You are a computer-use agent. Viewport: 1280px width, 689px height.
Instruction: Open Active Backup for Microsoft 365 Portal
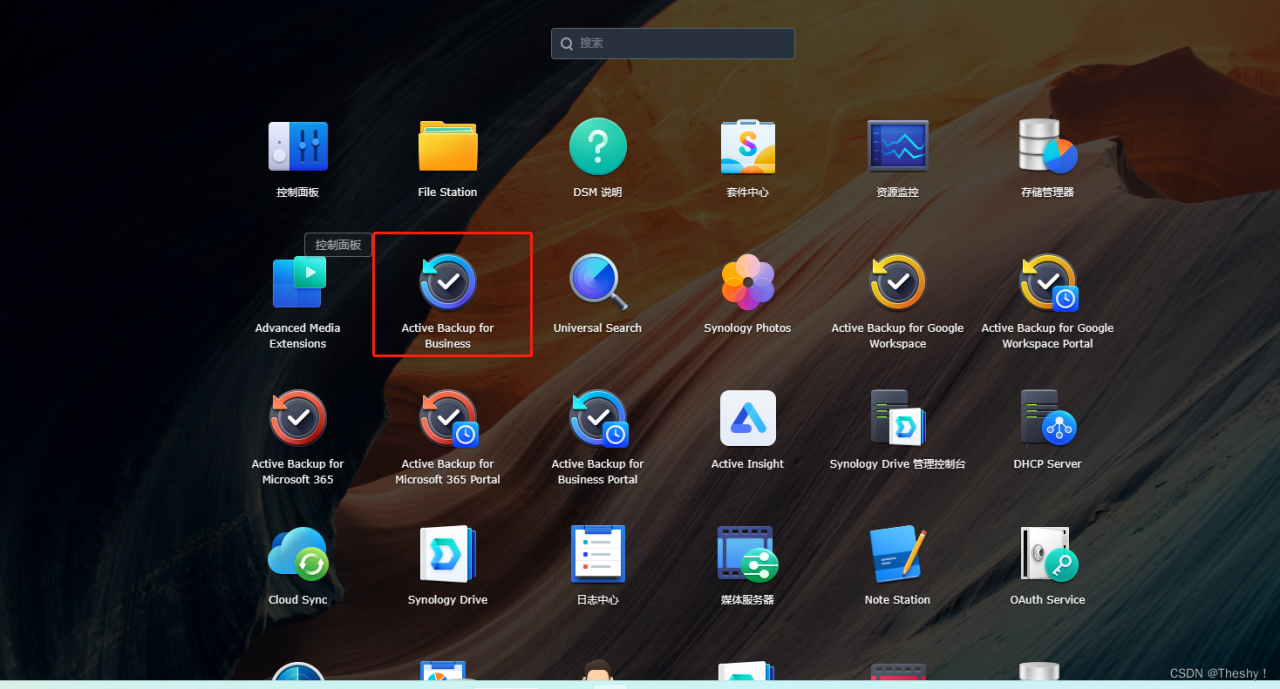click(x=447, y=417)
